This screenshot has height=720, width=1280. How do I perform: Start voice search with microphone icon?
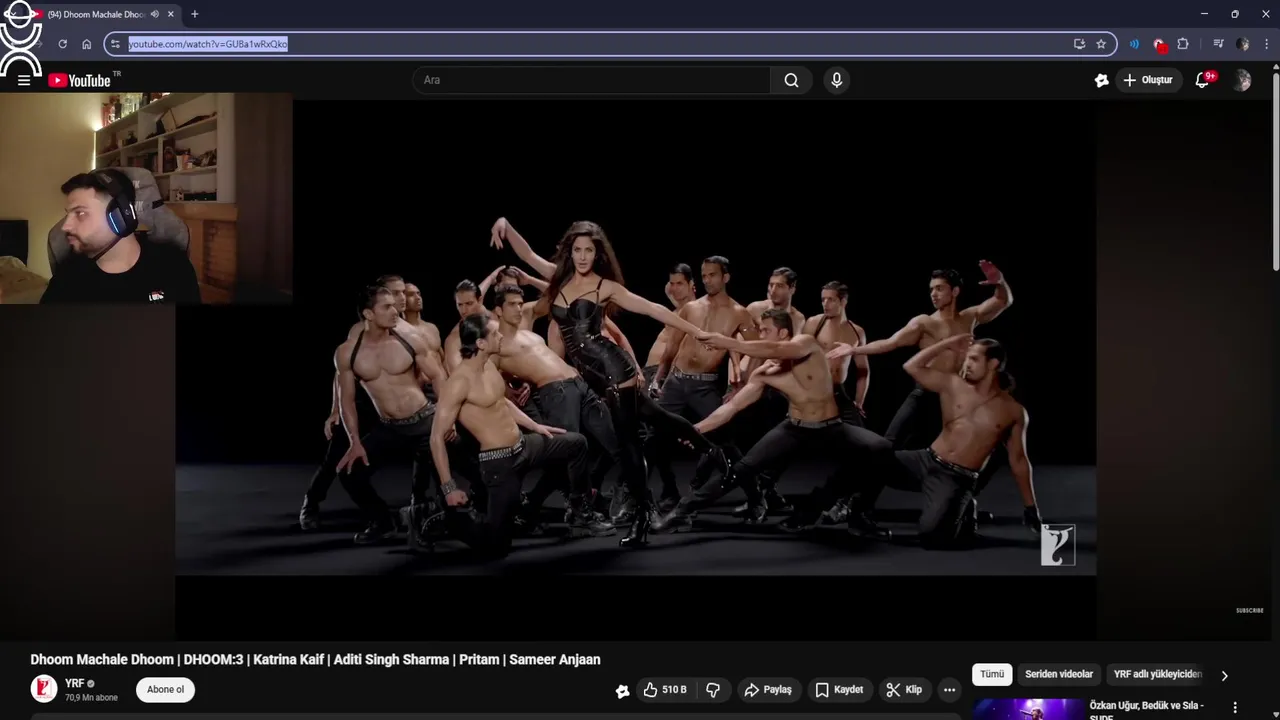837,80
